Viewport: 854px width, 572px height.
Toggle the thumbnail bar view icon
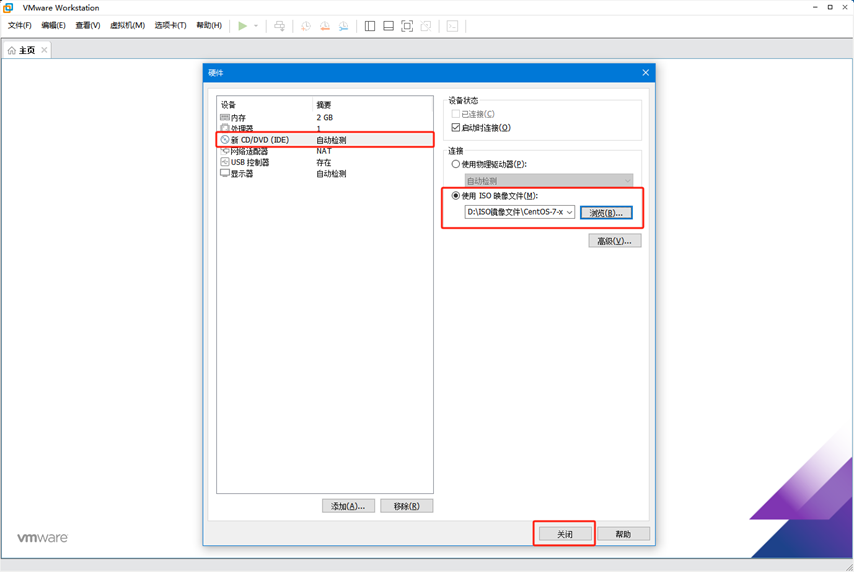[388, 26]
